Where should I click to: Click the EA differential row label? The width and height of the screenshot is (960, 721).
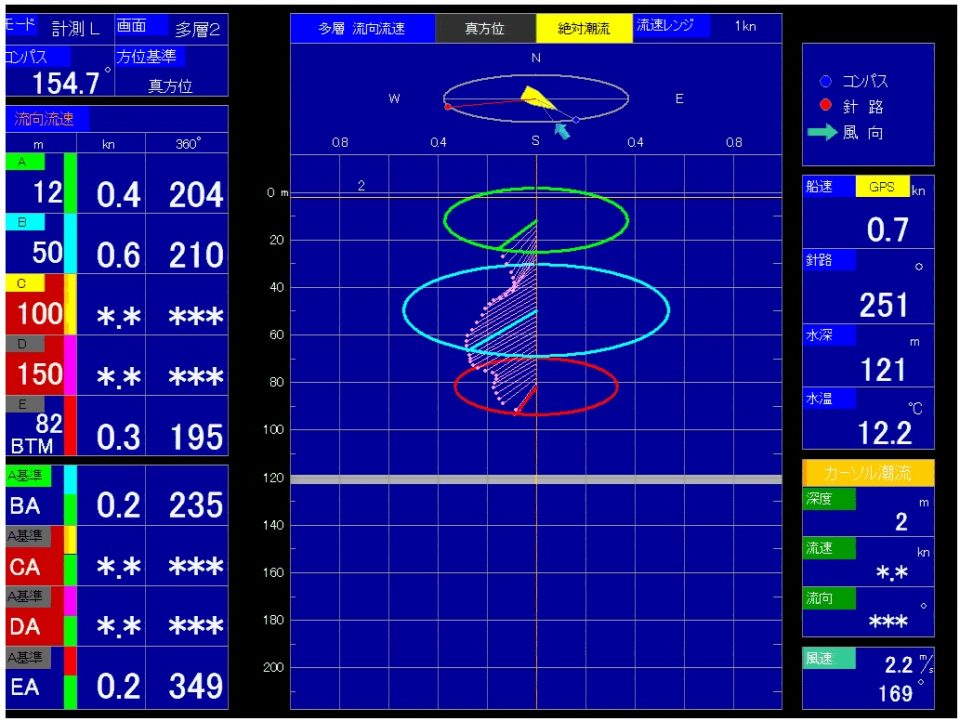pos(25,687)
